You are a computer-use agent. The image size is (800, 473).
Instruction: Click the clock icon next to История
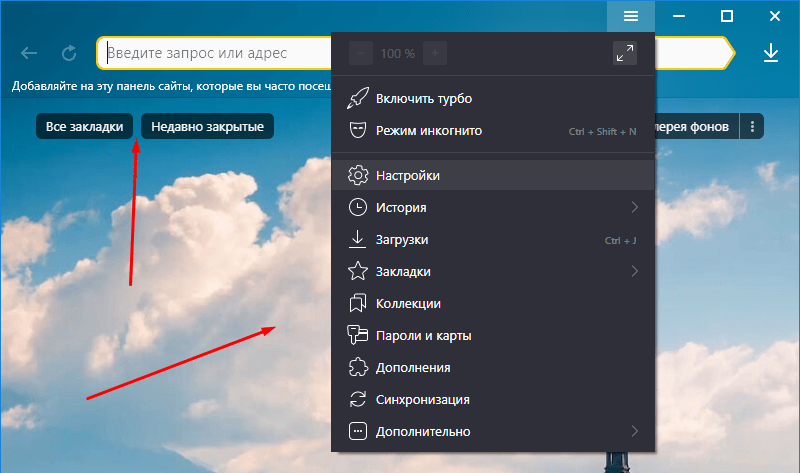pos(358,207)
